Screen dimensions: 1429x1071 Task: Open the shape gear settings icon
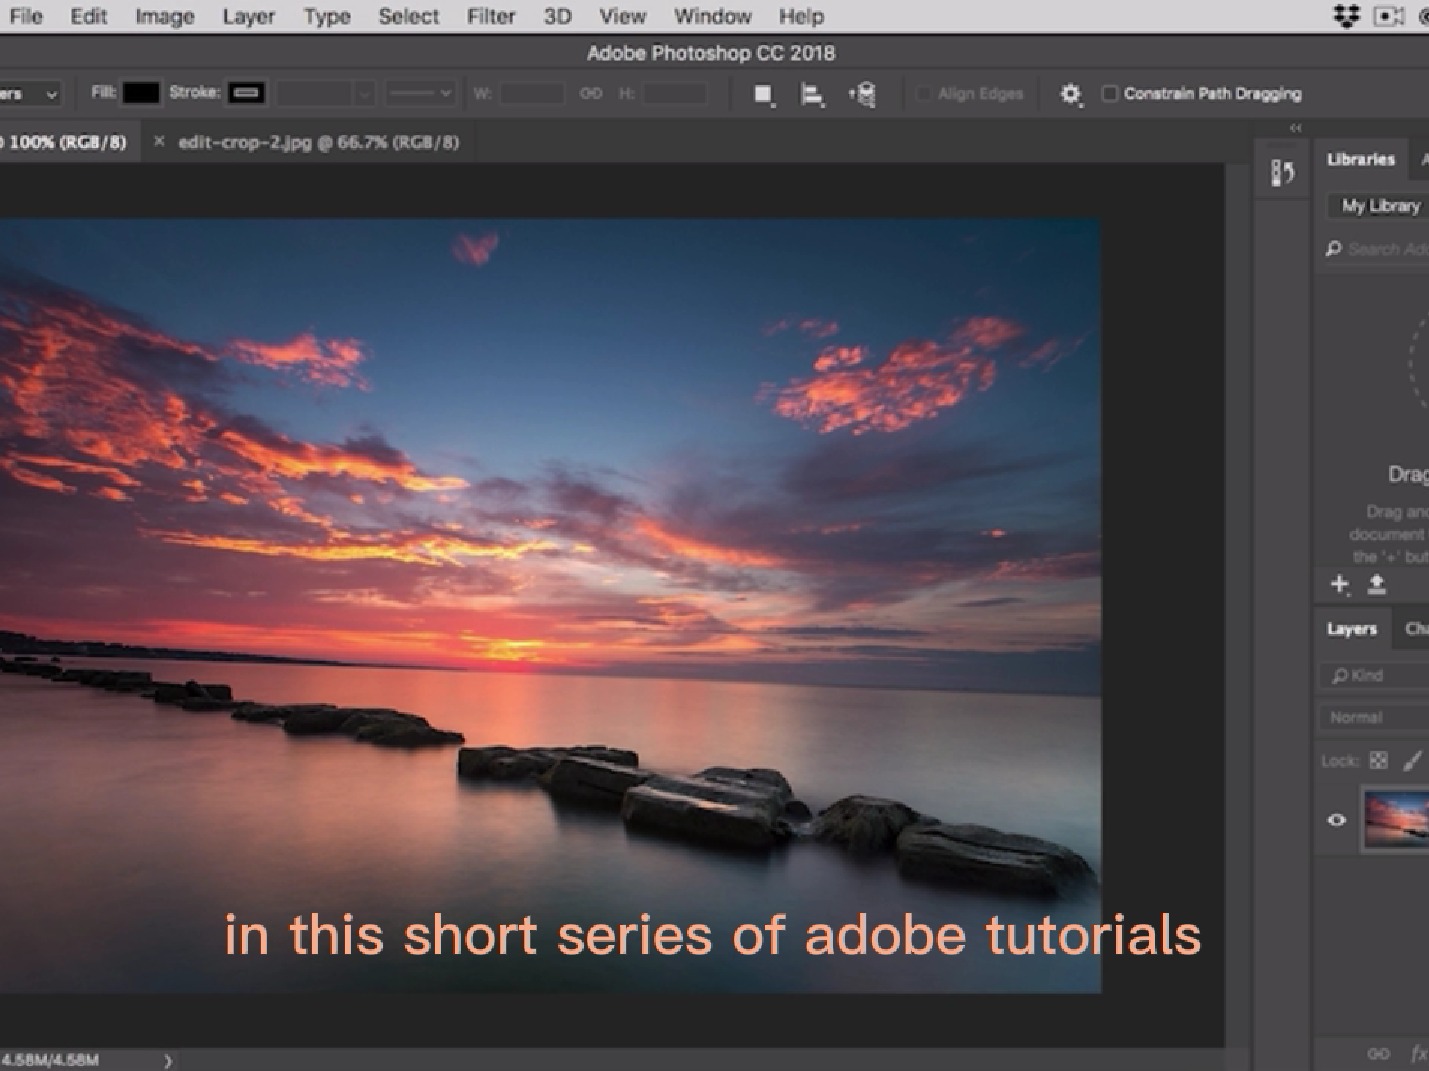[x=1070, y=93]
